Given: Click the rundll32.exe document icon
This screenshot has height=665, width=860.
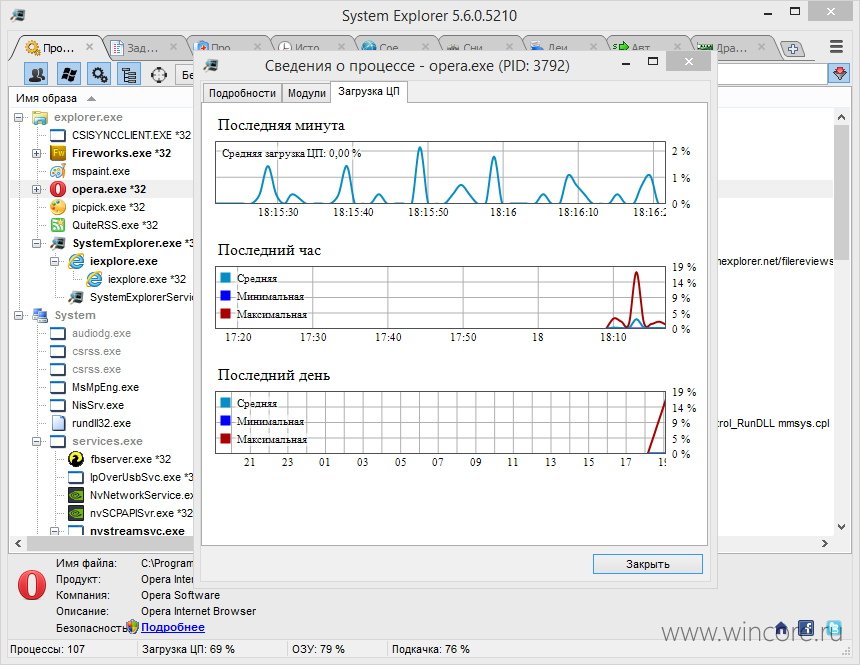Looking at the screenshot, I should coord(58,424).
